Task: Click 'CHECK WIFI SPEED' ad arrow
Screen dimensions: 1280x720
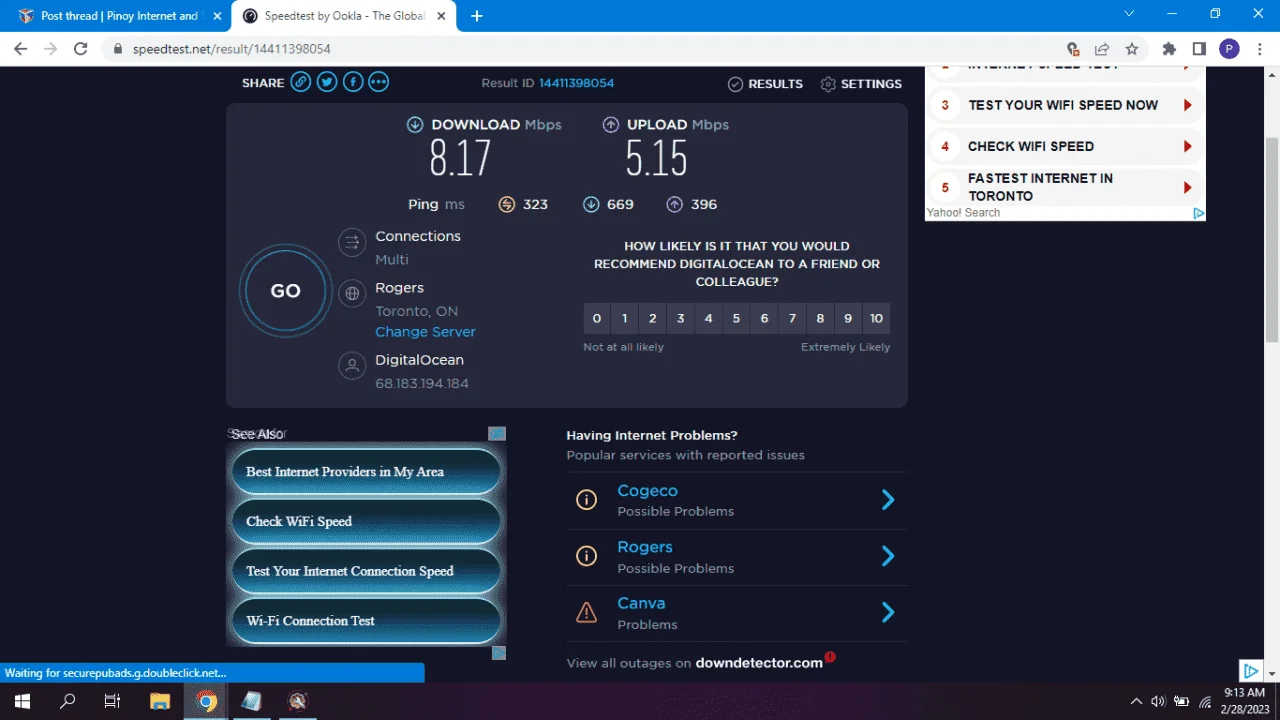Action: [1187, 146]
